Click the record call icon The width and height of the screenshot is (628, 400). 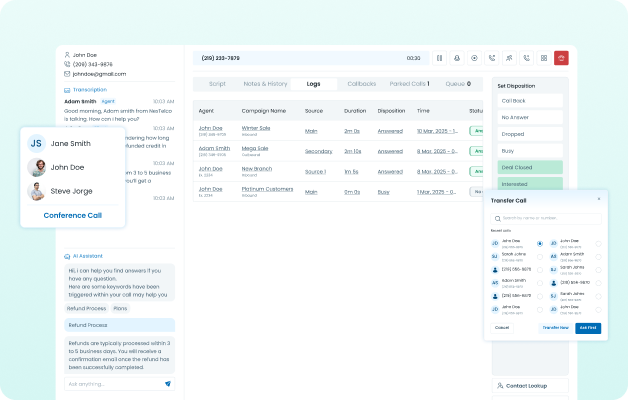point(474,59)
